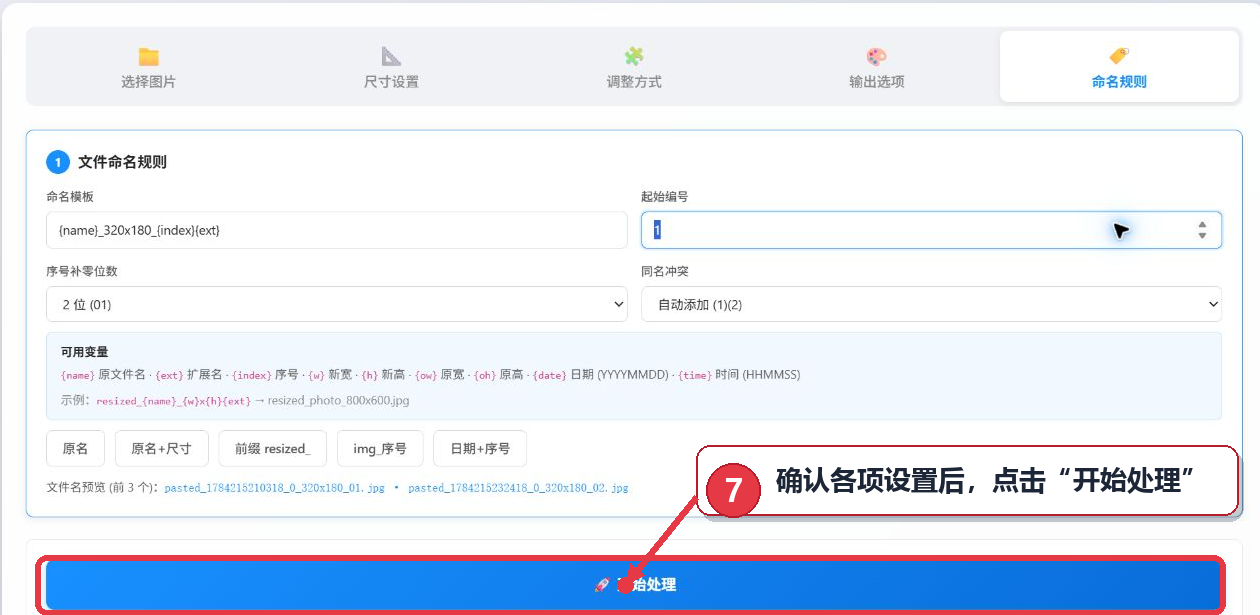
Task: Open the 选择图片 tab
Action: tap(148, 67)
